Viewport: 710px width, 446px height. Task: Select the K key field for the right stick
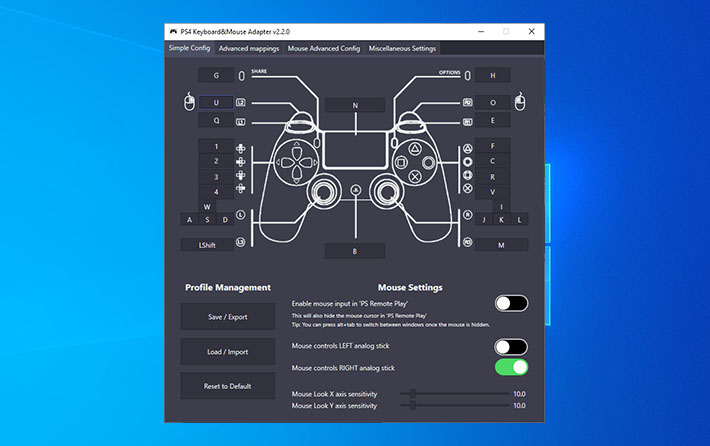point(501,220)
